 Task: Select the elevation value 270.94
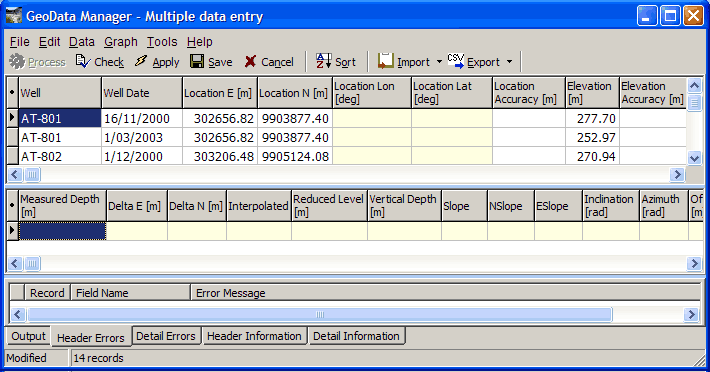(592, 157)
